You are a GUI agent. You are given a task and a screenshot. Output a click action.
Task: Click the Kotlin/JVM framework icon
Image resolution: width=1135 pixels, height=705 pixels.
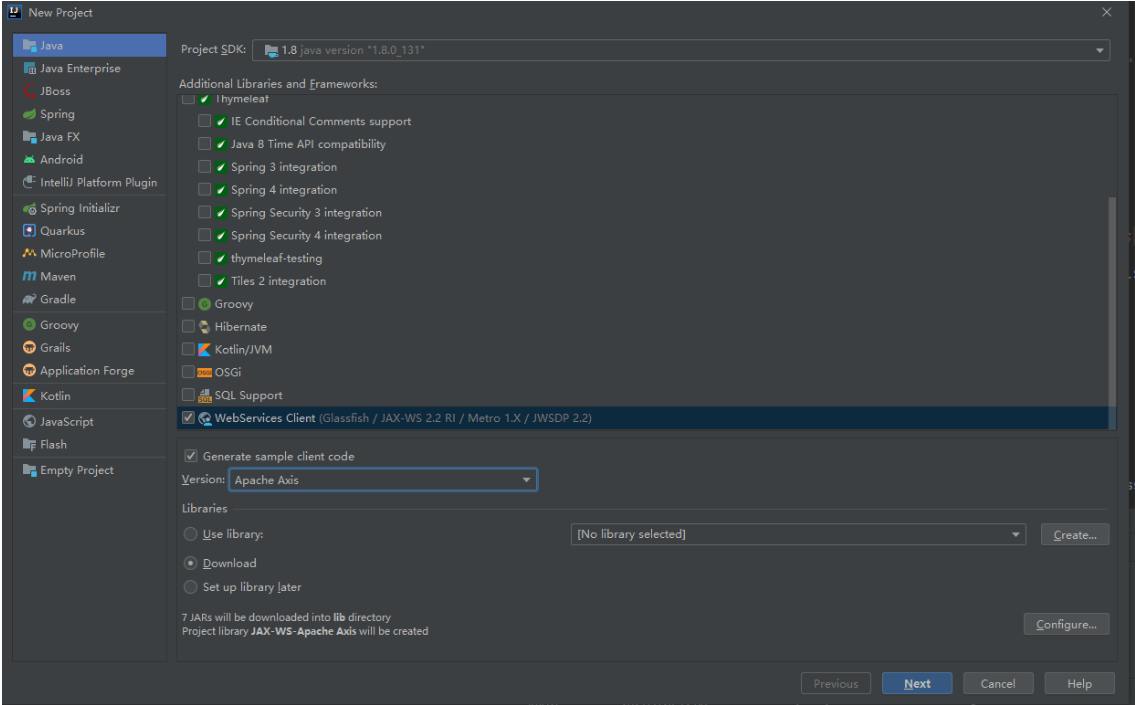205,350
